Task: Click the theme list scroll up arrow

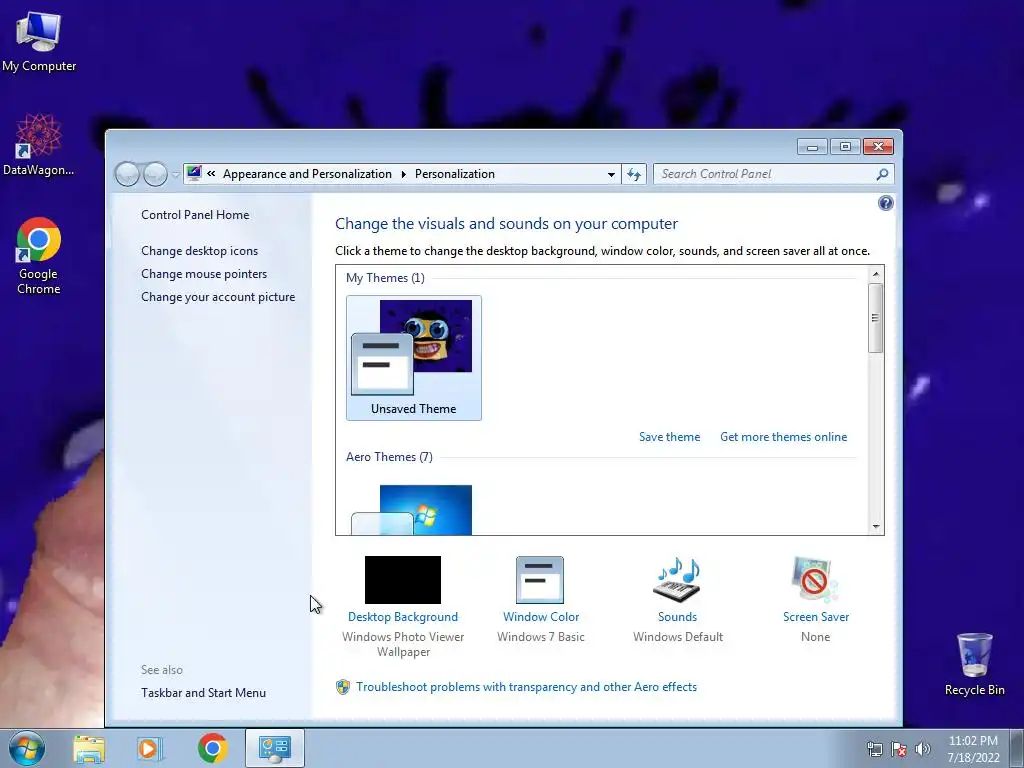Action: (x=876, y=274)
